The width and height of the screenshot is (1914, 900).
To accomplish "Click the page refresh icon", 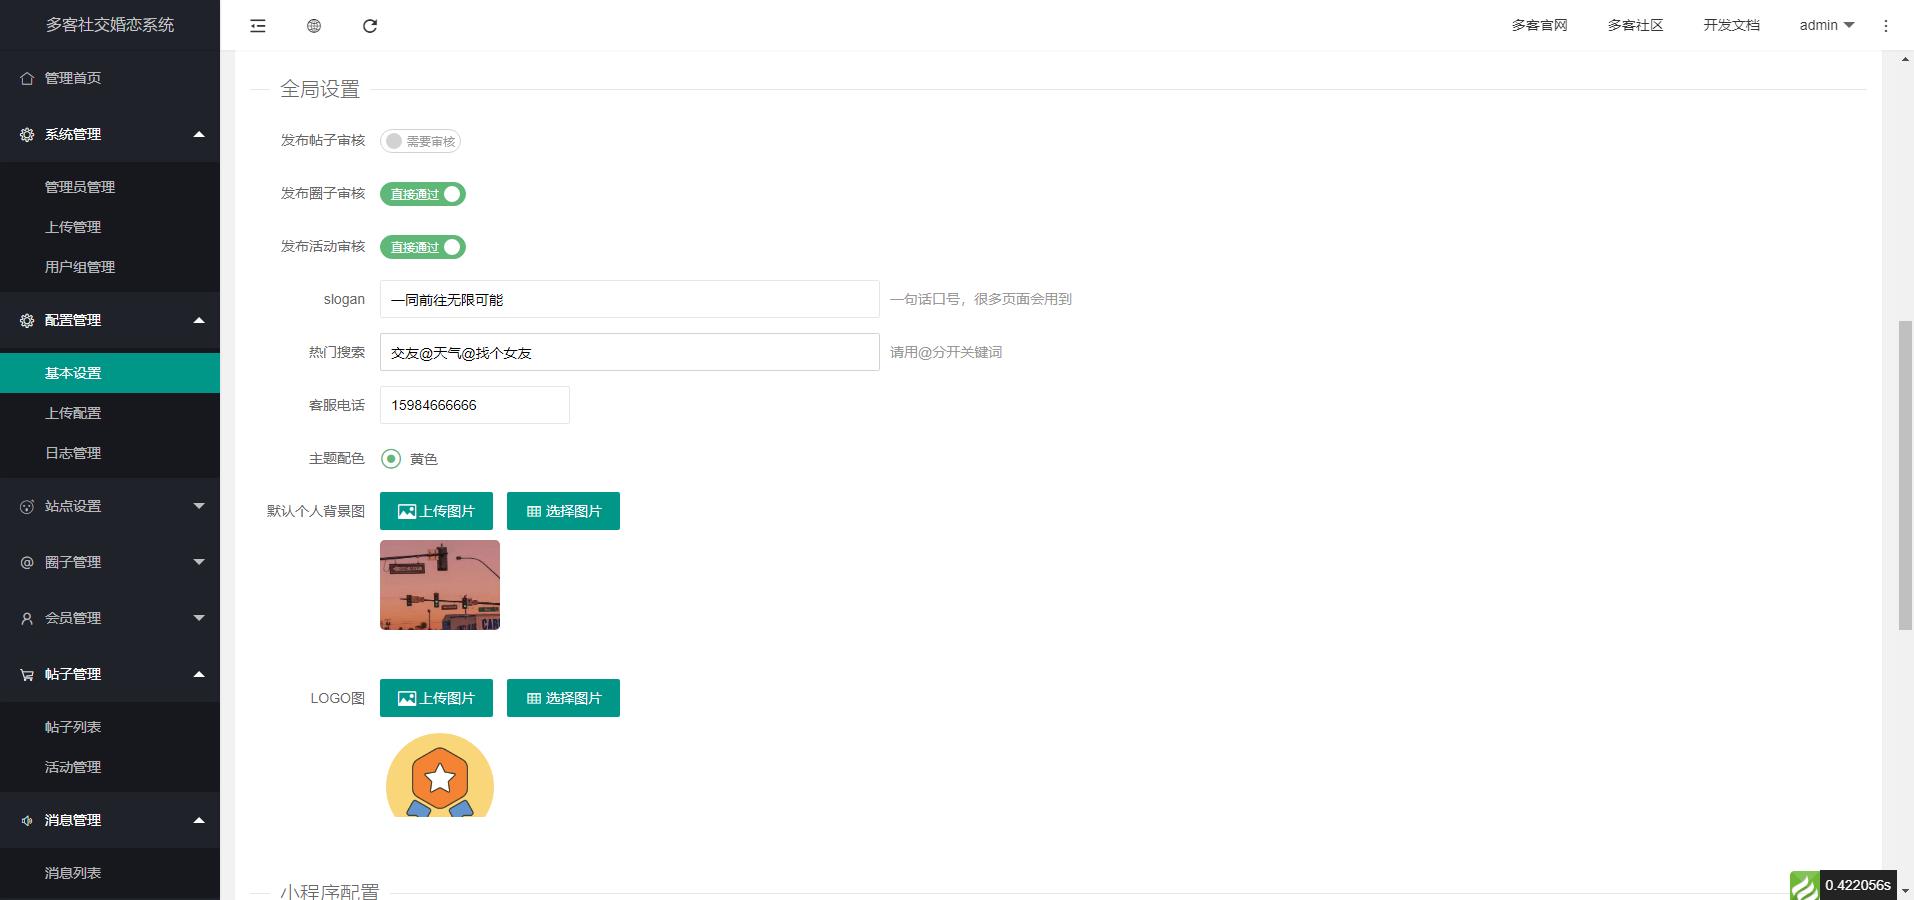I will (370, 25).
